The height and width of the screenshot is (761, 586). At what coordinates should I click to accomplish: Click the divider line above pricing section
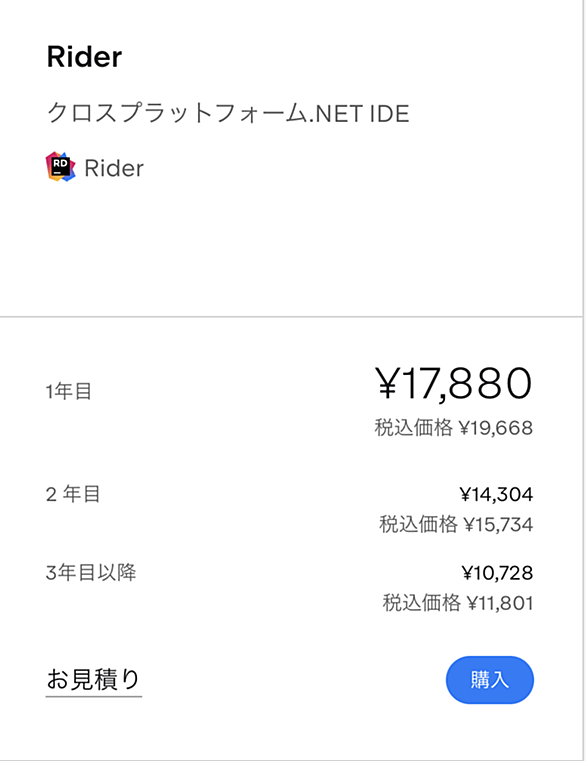click(291, 317)
